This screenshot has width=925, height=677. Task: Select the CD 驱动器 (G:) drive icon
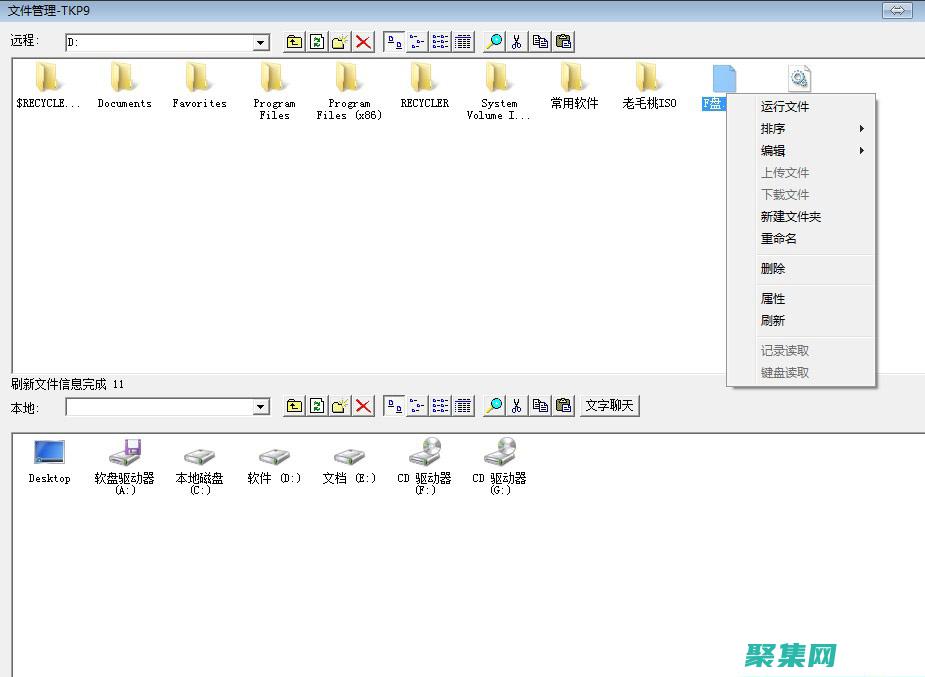[499, 455]
